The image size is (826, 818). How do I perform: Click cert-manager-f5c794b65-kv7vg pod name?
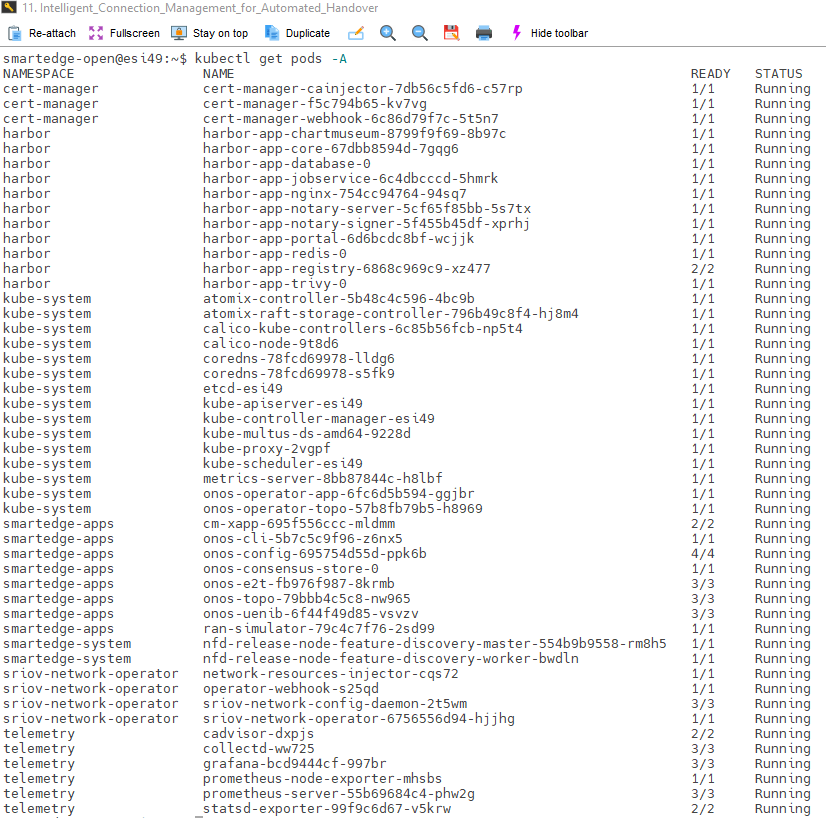pyautogui.click(x=315, y=104)
